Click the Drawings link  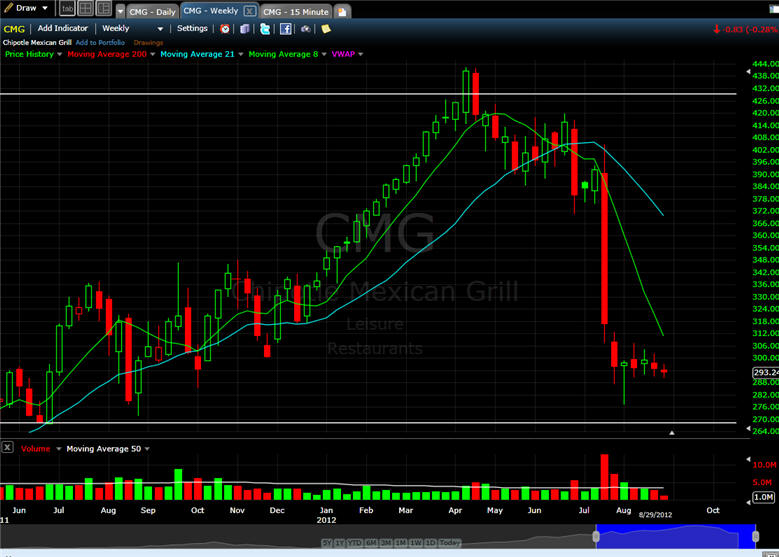[148, 43]
